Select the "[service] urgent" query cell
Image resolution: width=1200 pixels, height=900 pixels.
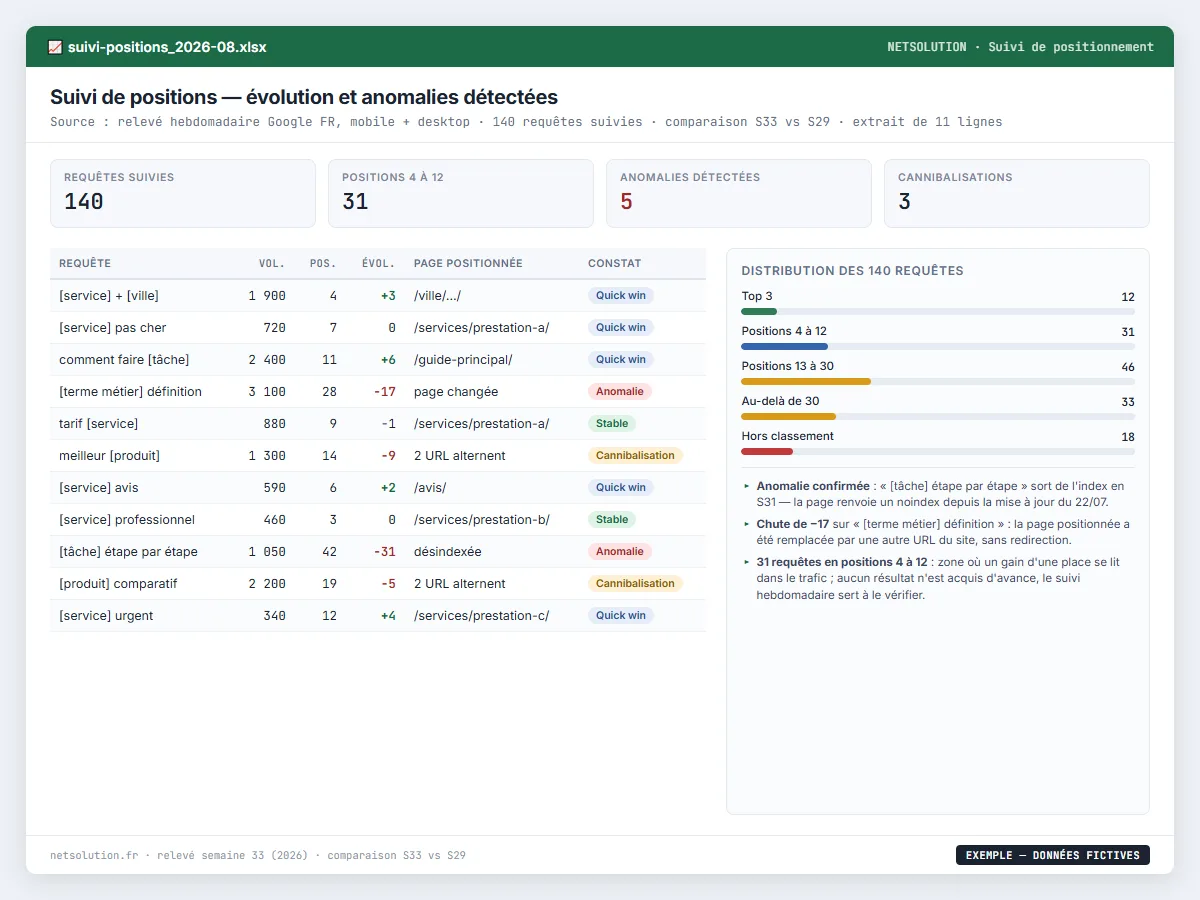(106, 616)
